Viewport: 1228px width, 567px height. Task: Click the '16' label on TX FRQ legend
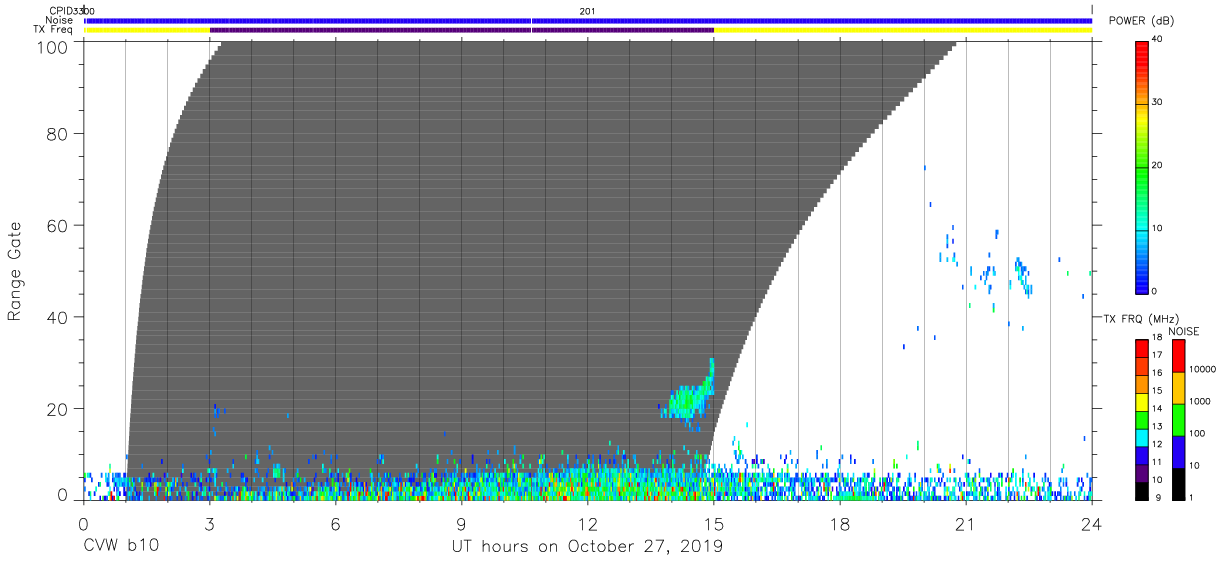[1158, 373]
